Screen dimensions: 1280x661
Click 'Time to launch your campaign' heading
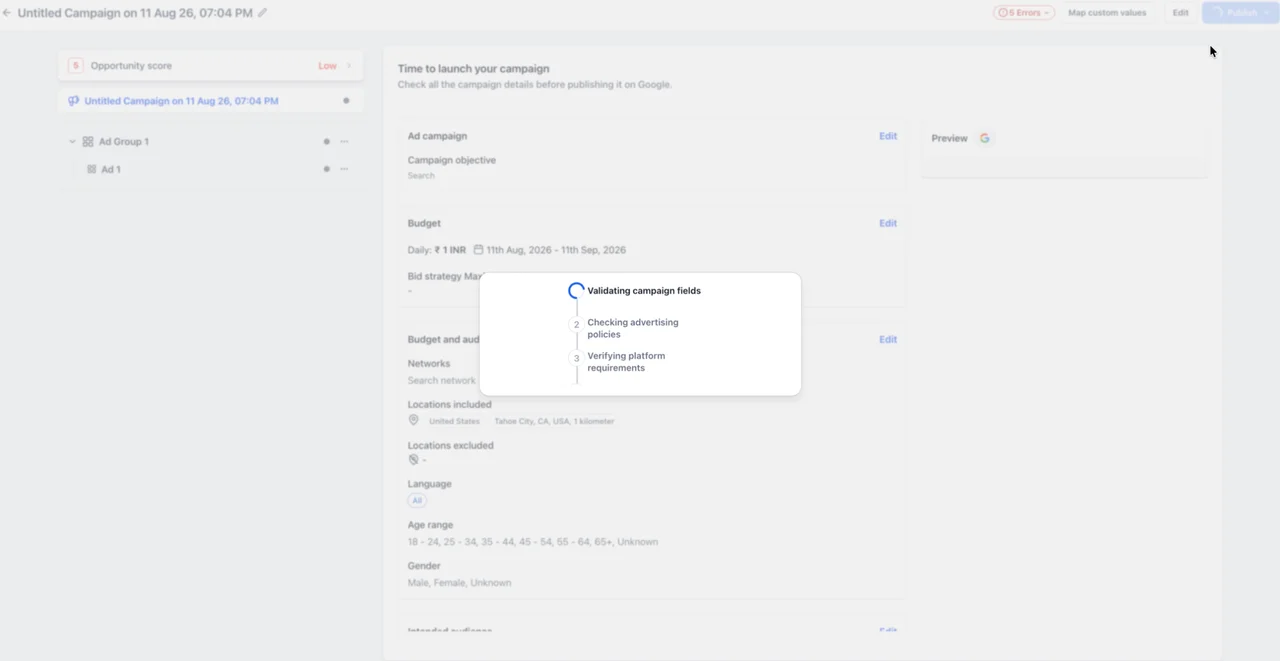tap(474, 69)
